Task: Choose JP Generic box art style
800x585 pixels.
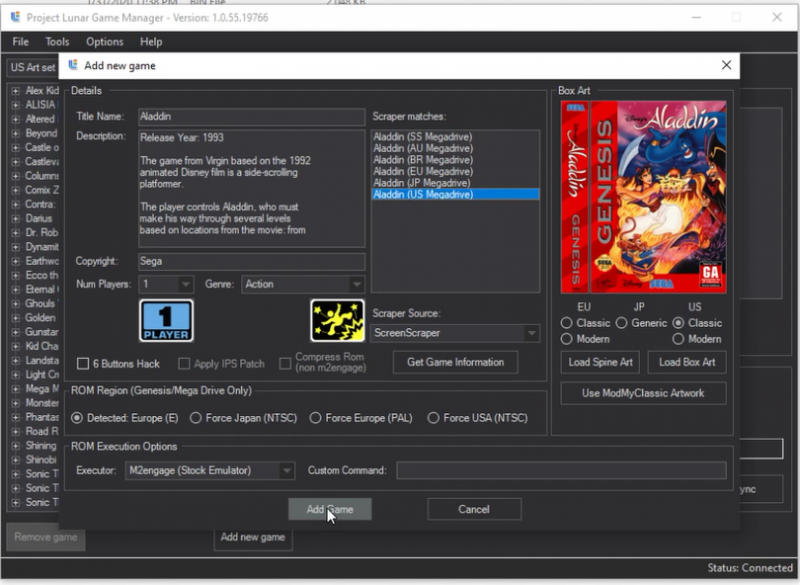Action: [621, 323]
